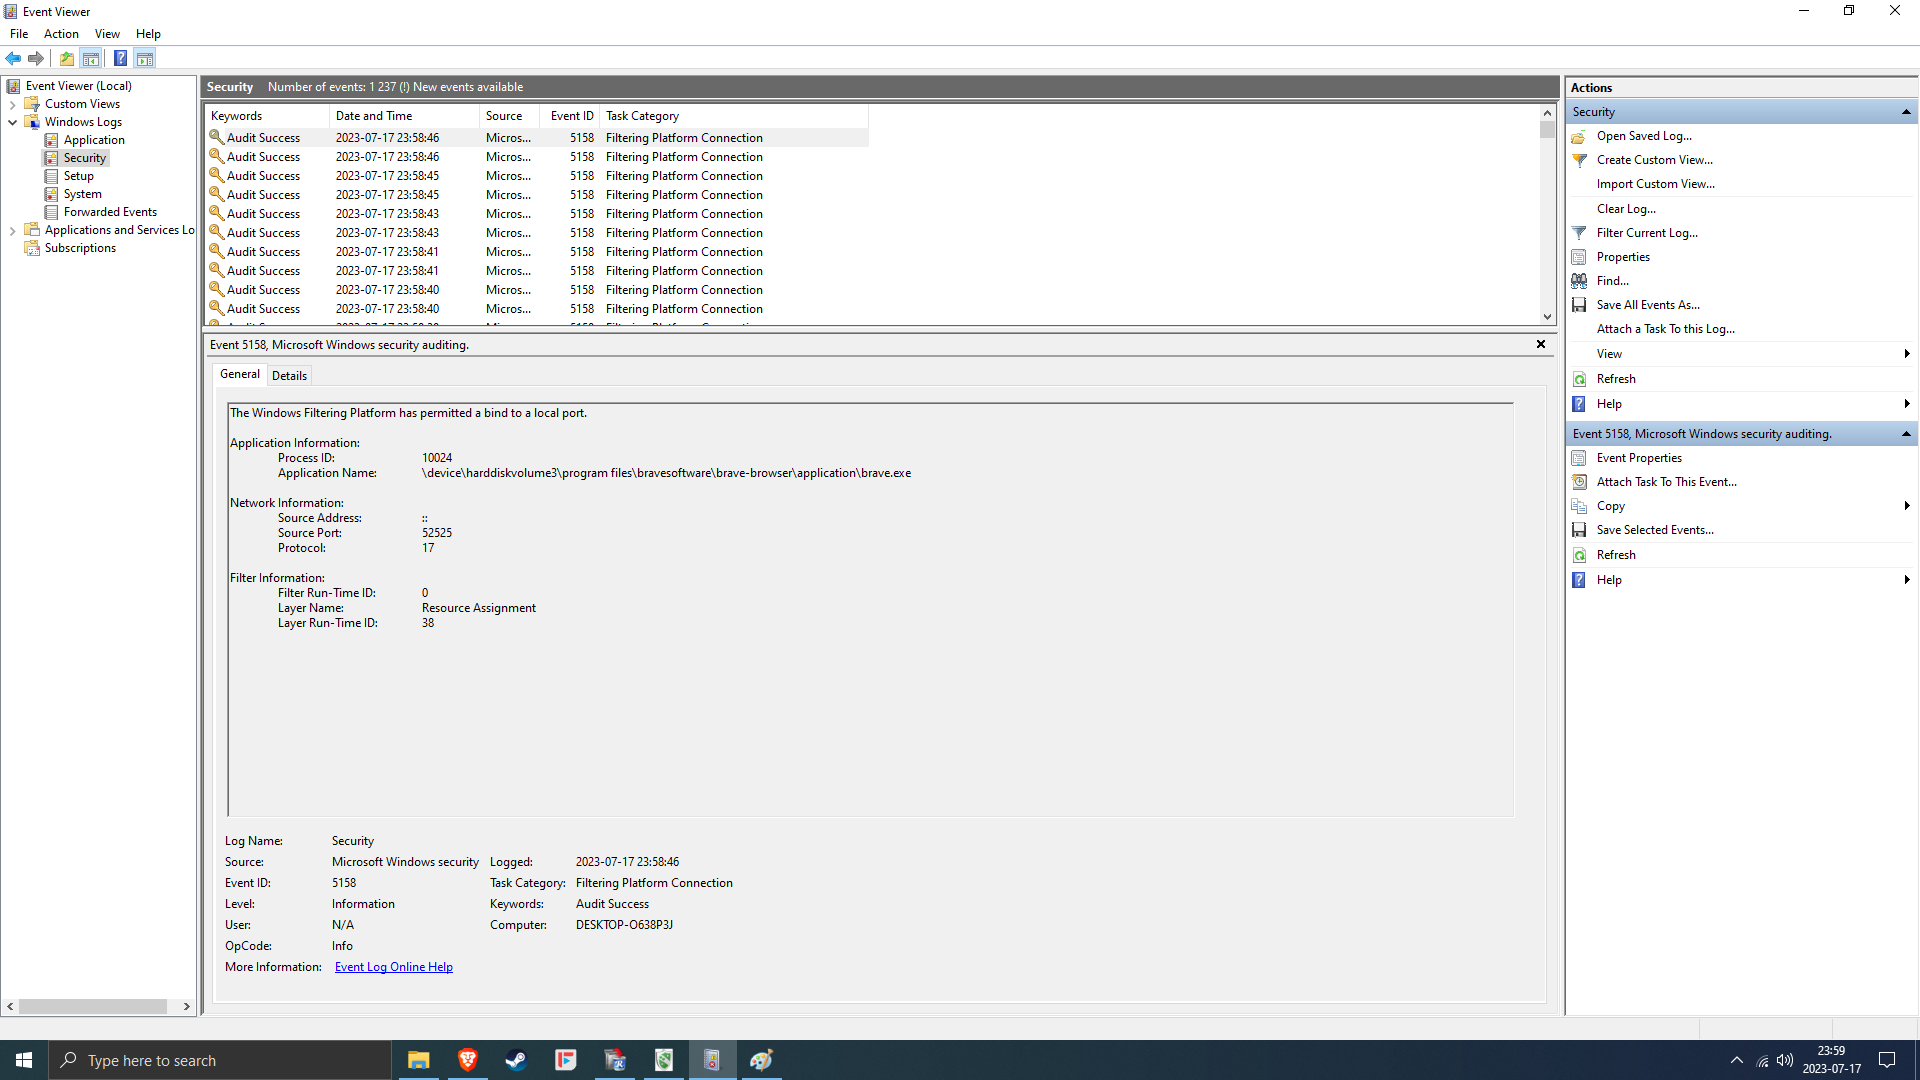Click Attach Task To This Event icon

coord(1579,482)
